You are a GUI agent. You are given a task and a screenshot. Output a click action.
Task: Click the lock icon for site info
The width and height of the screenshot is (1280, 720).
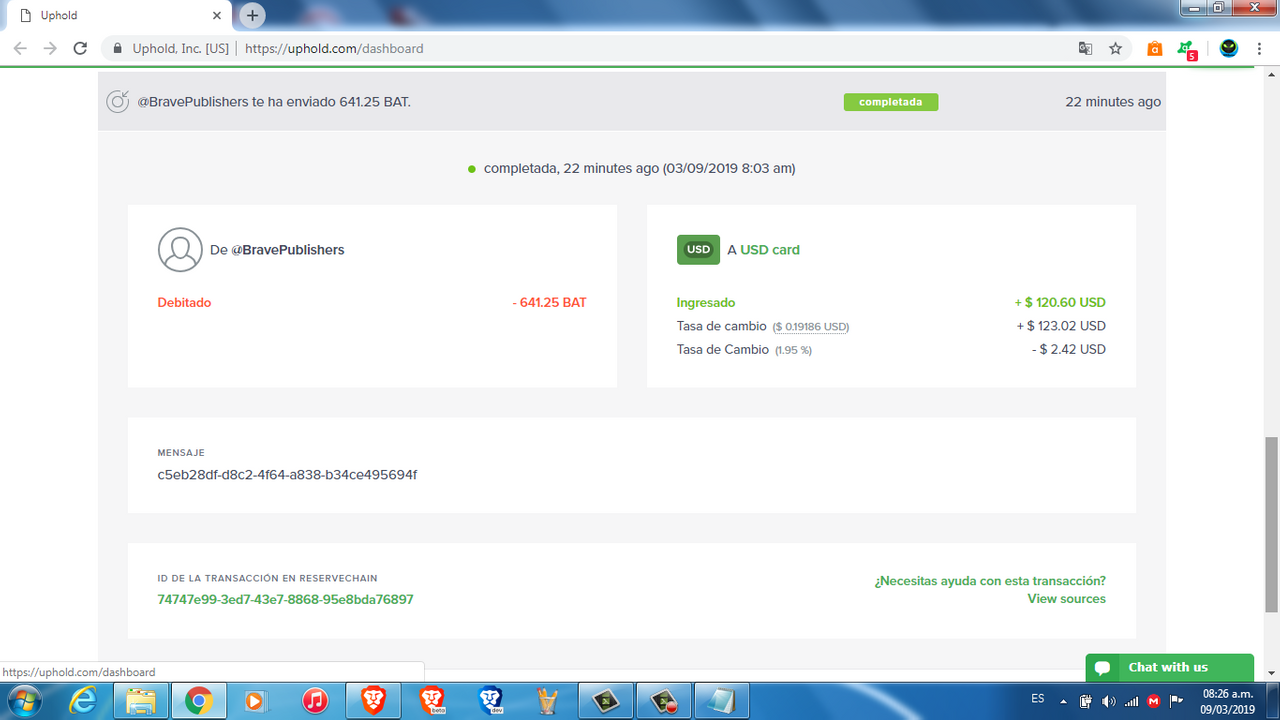tap(118, 48)
